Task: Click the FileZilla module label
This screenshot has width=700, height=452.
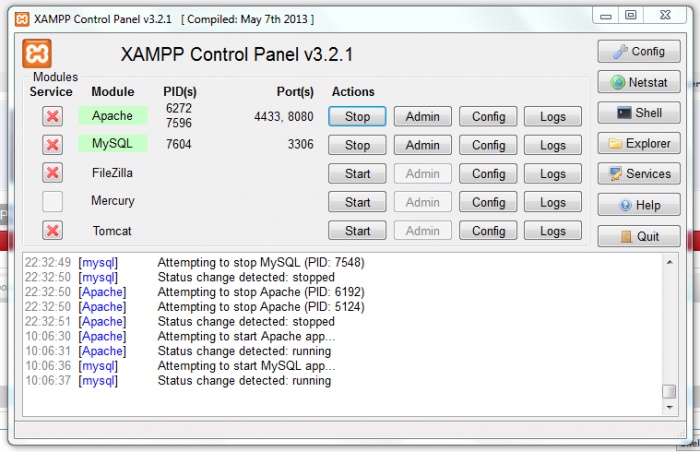Action: [x=112, y=173]
